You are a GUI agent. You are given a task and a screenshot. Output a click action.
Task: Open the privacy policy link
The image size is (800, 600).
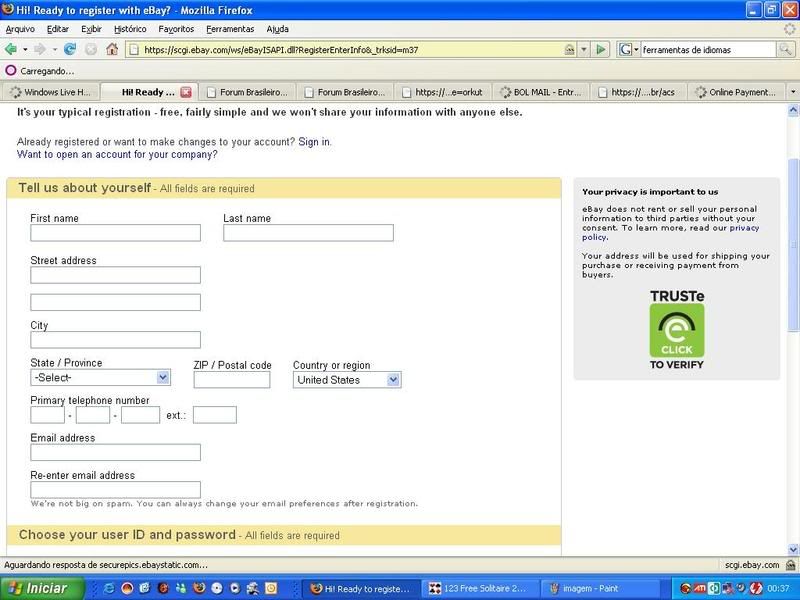pyautogui.click(x=744, y=228)
